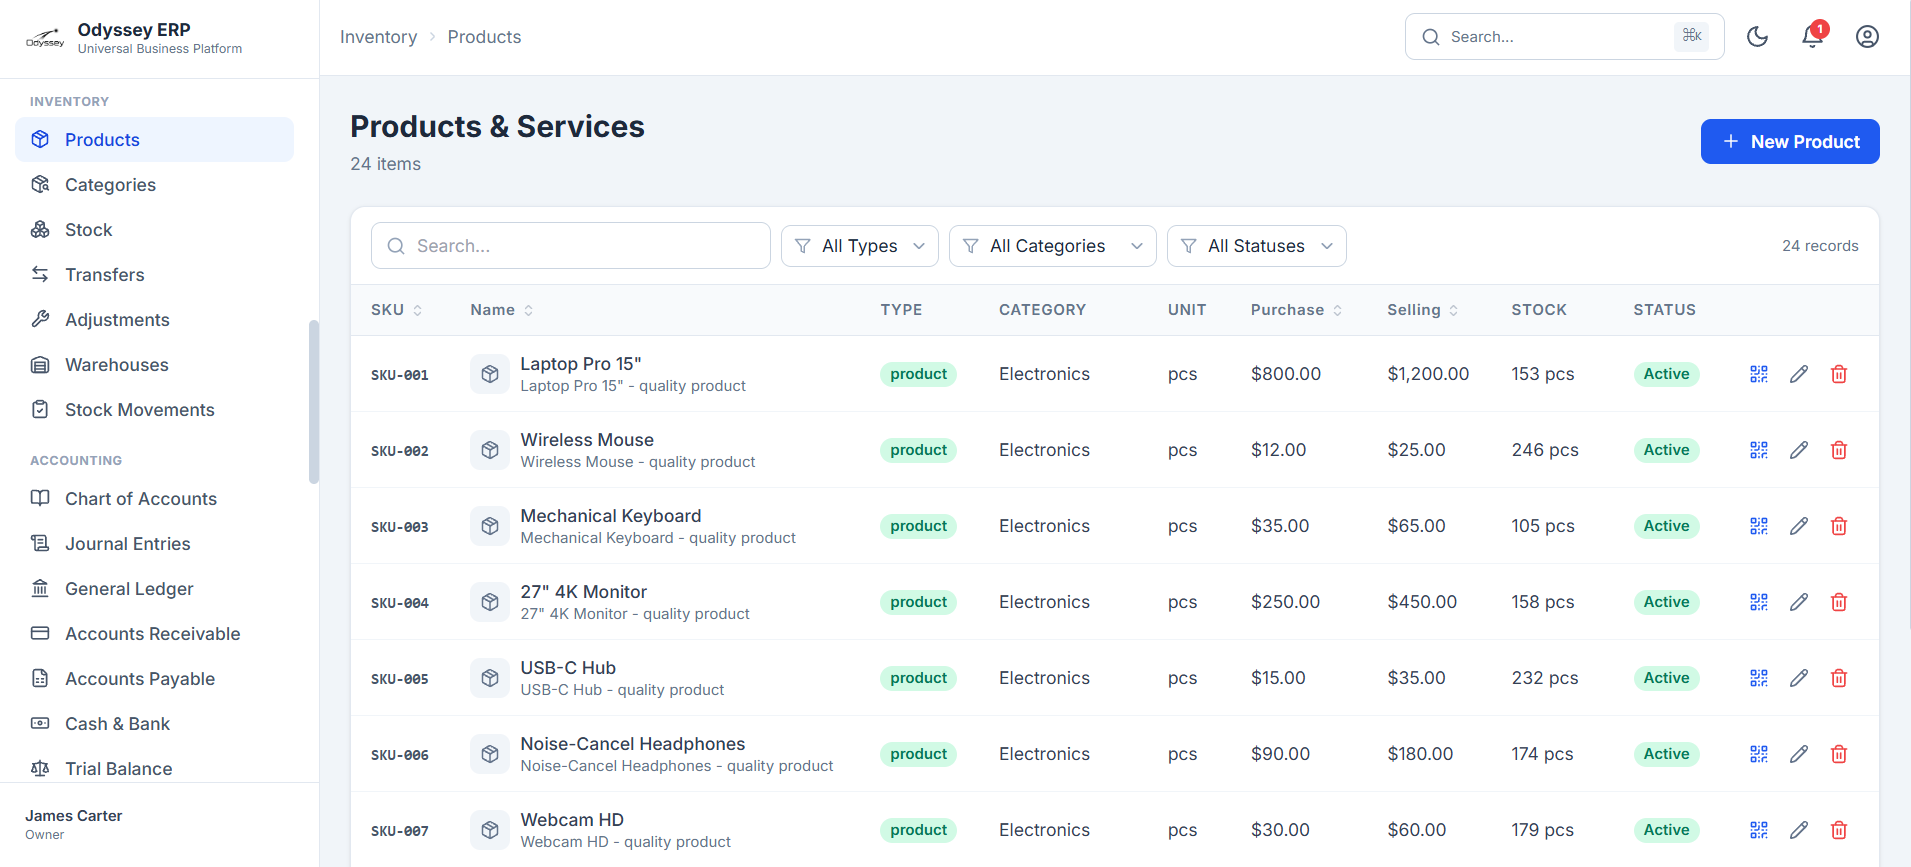
Task: Delete the Mechanical Keyboard product
Action: (x=1839, y=526)
